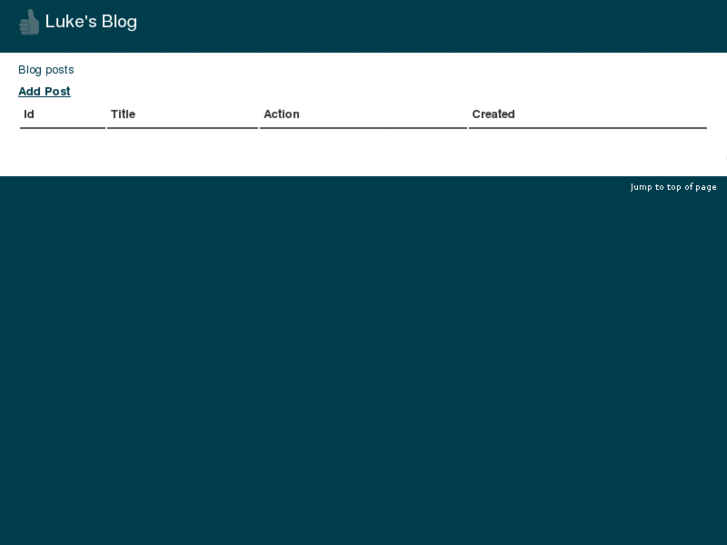Click the Action column header

(281, 114)
